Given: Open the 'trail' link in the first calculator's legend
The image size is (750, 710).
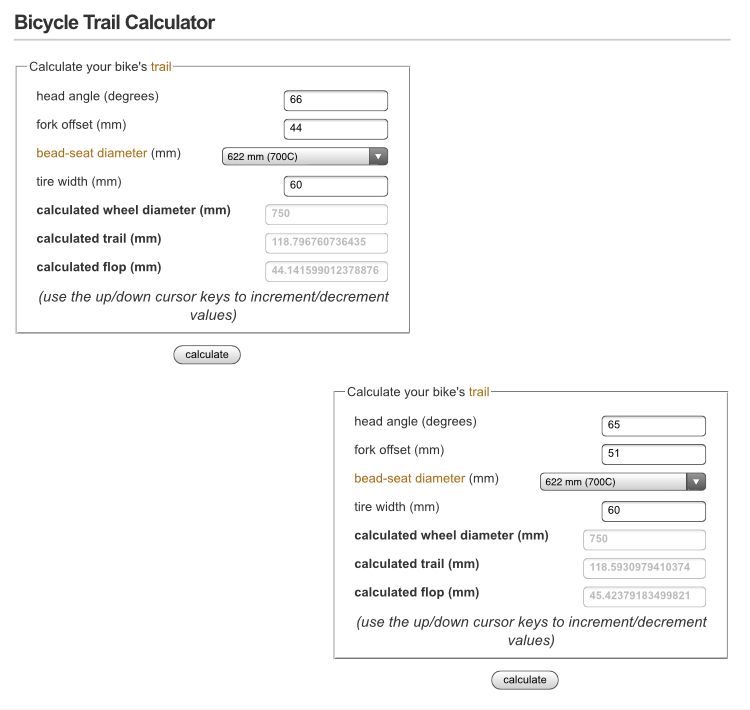Looking at the screenshot, I should [x=162, y=67].
